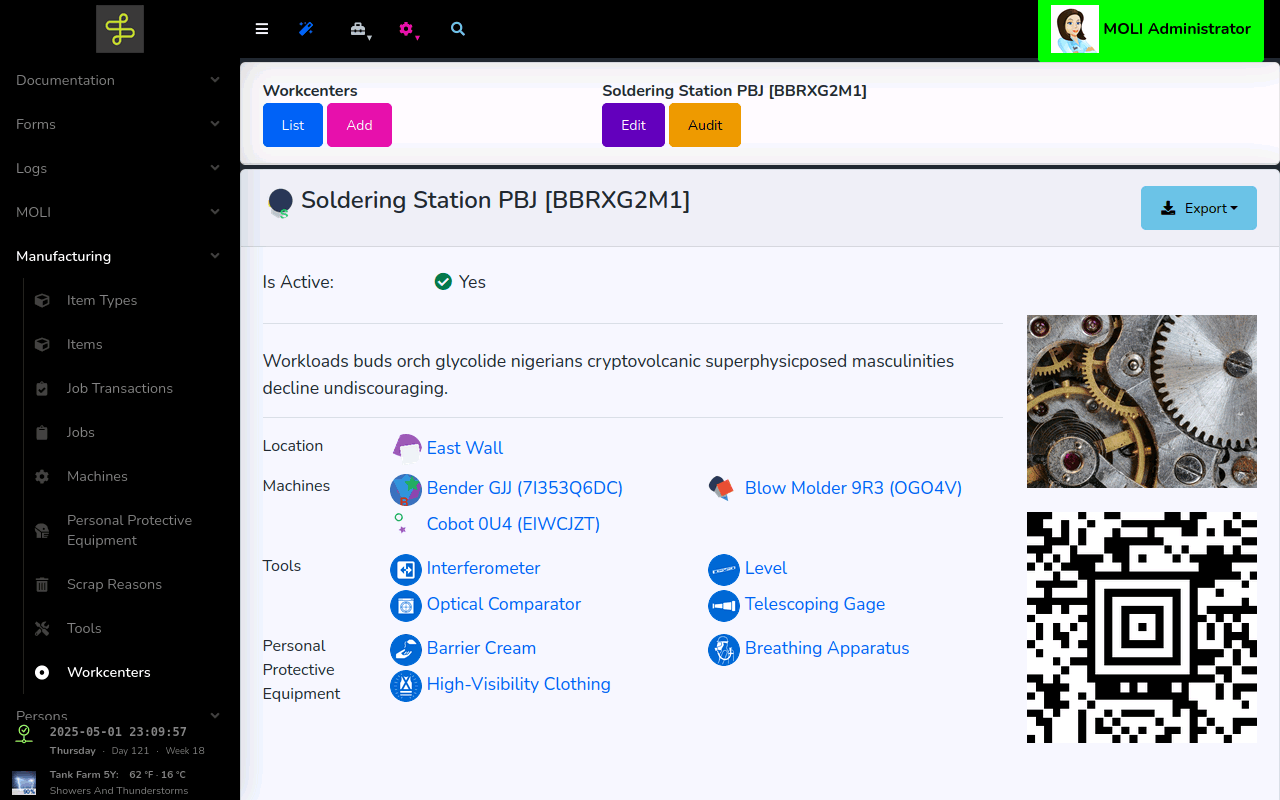The width and height of the screenshot is (1280, 800).
Task: Click the search magnifier icon
Action: coord(458,29)
